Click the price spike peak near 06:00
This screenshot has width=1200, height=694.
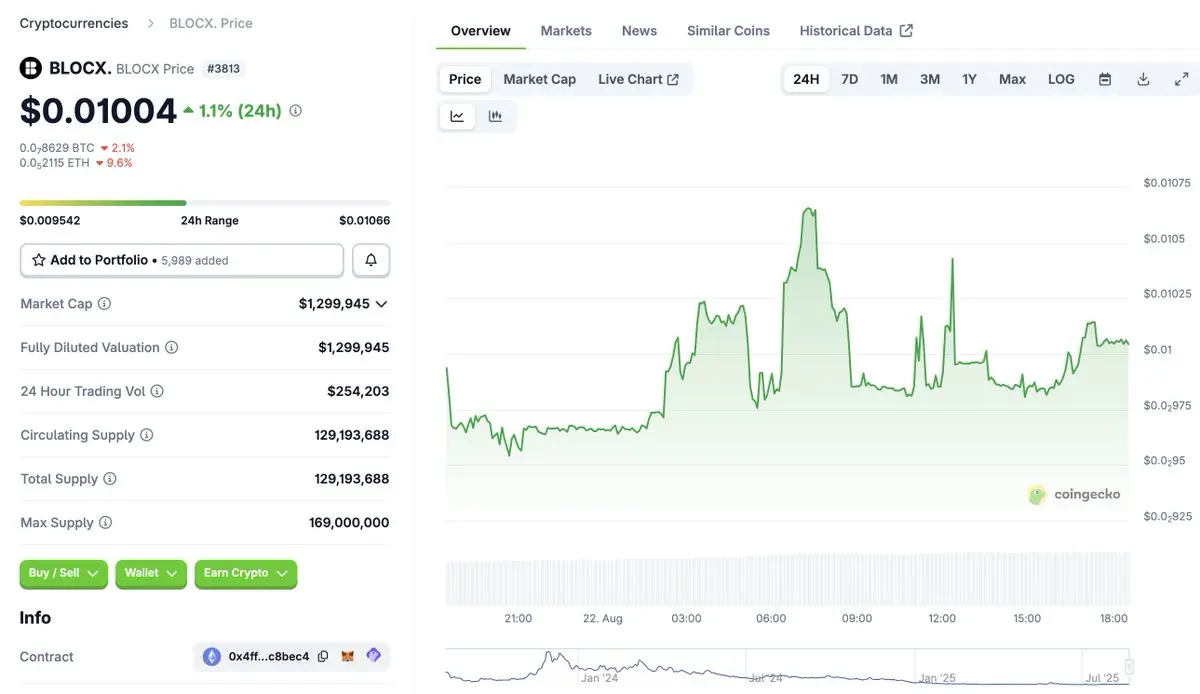808,209
